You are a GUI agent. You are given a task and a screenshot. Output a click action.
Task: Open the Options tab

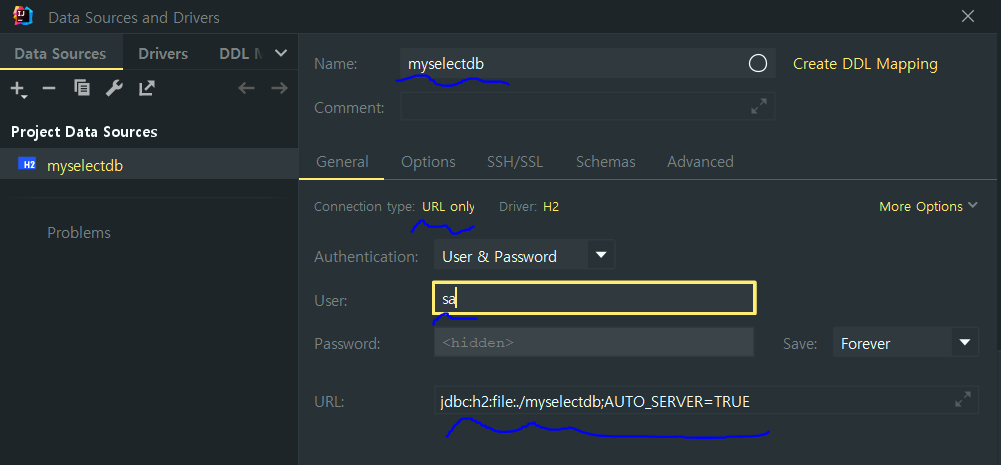point(428,162)
